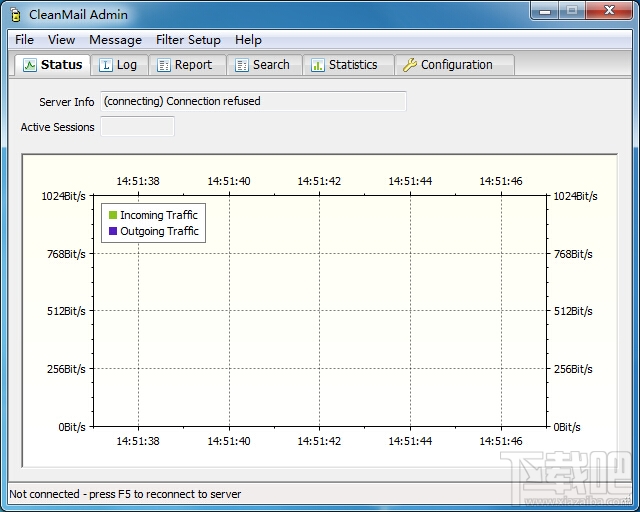
Task: Open the View menu
Action: tap(61, 40)
